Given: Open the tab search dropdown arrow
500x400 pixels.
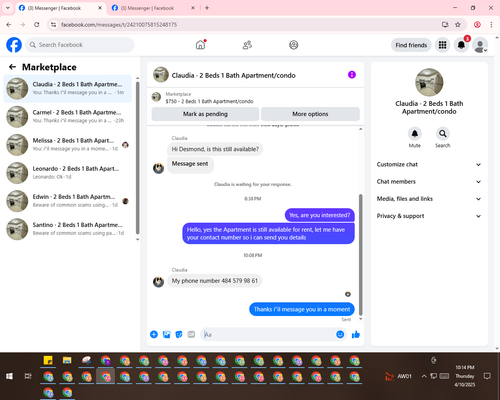Looking at the screenshot, I should (x=8, y=8).
